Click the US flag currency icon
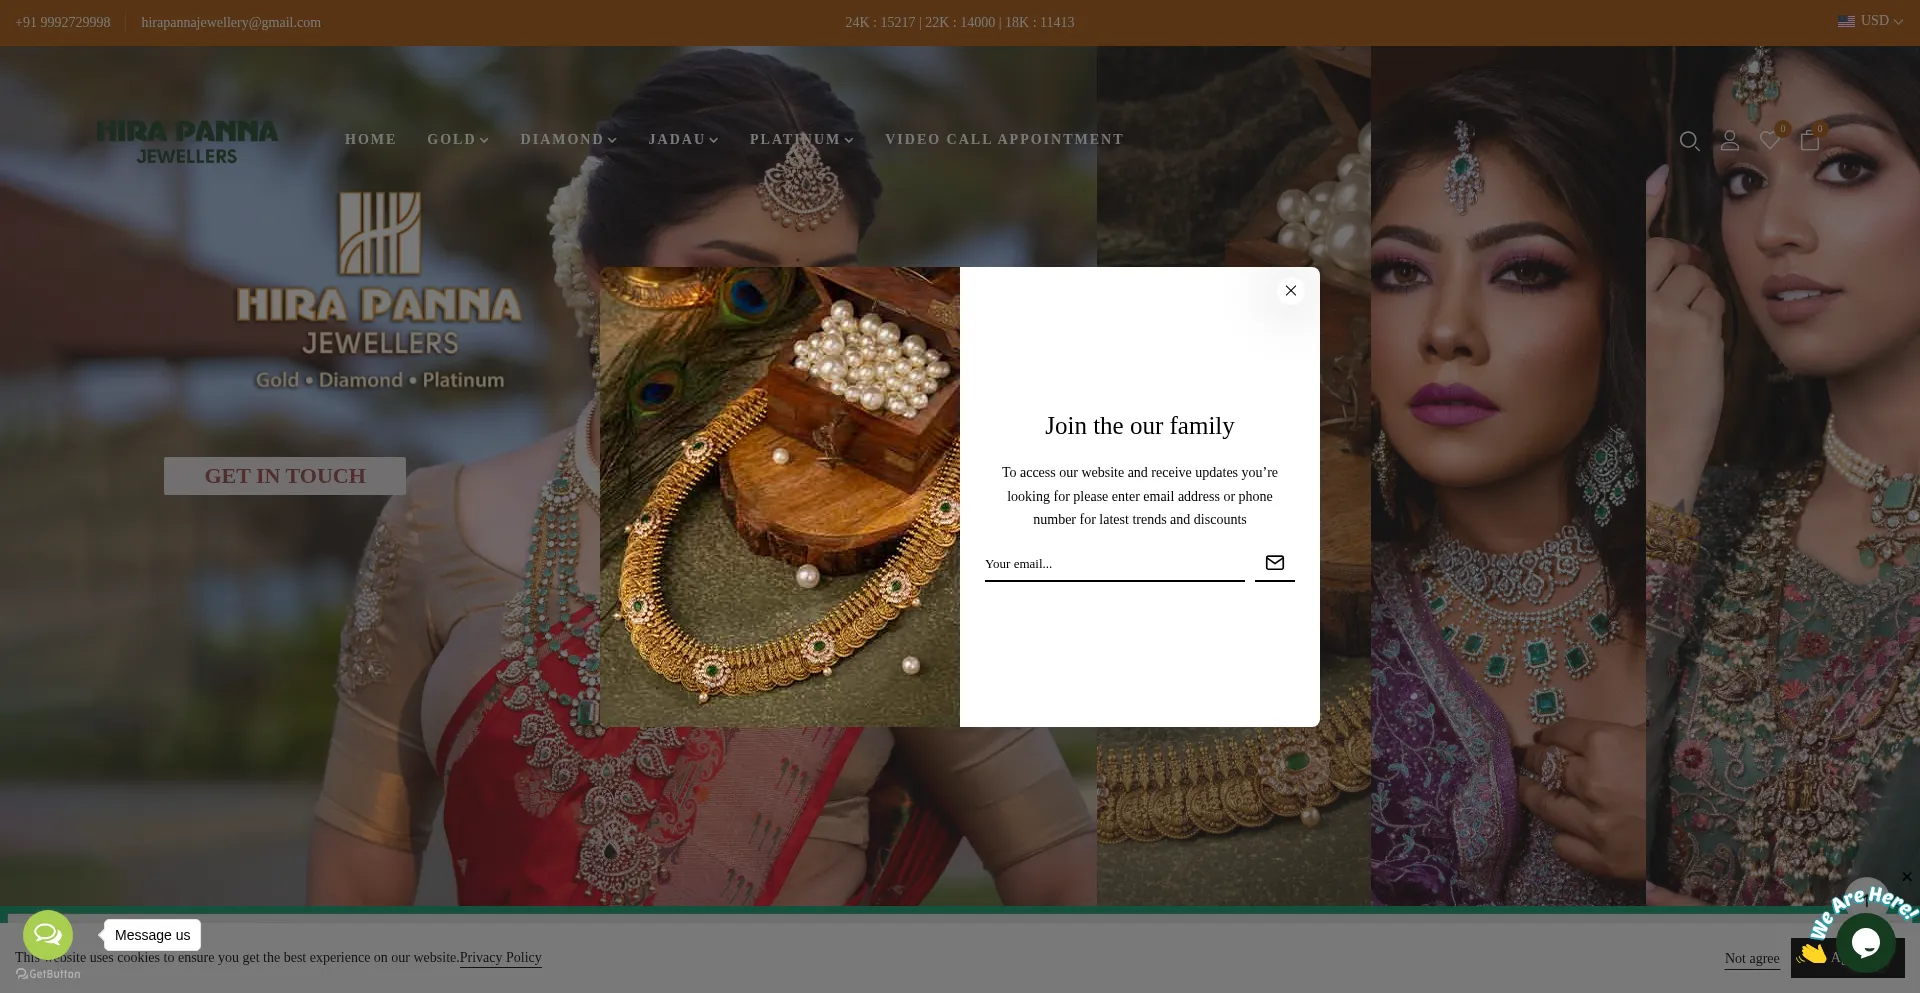The image size is (1920, 993). [x=1846, y=21]
